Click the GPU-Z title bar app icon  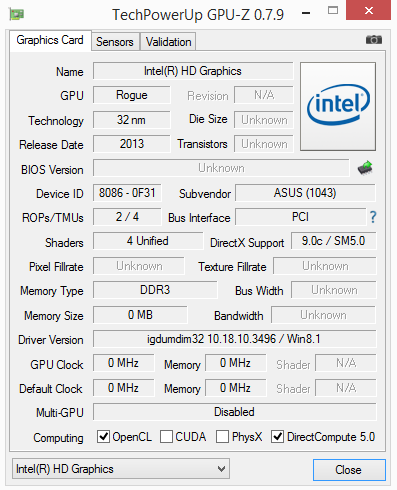click(x=17, y=14)
